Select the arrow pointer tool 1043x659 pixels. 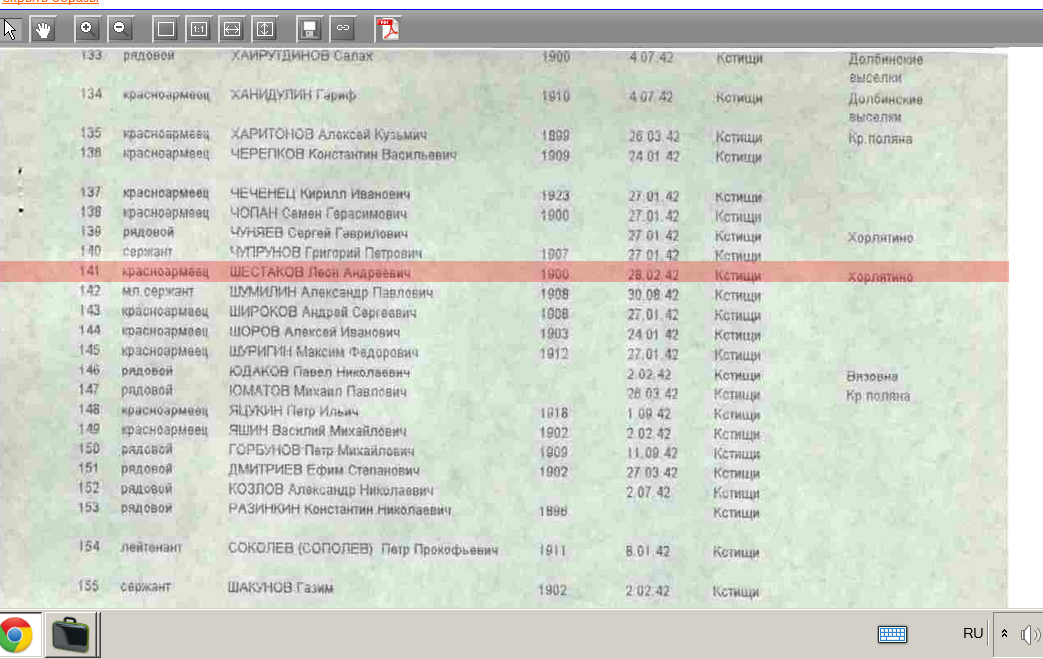click(x=12, y=28)
